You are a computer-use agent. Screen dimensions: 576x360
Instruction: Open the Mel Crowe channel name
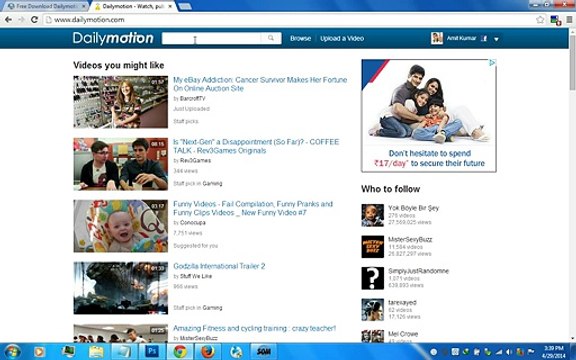pyautogui.click(x=403, y=334)
